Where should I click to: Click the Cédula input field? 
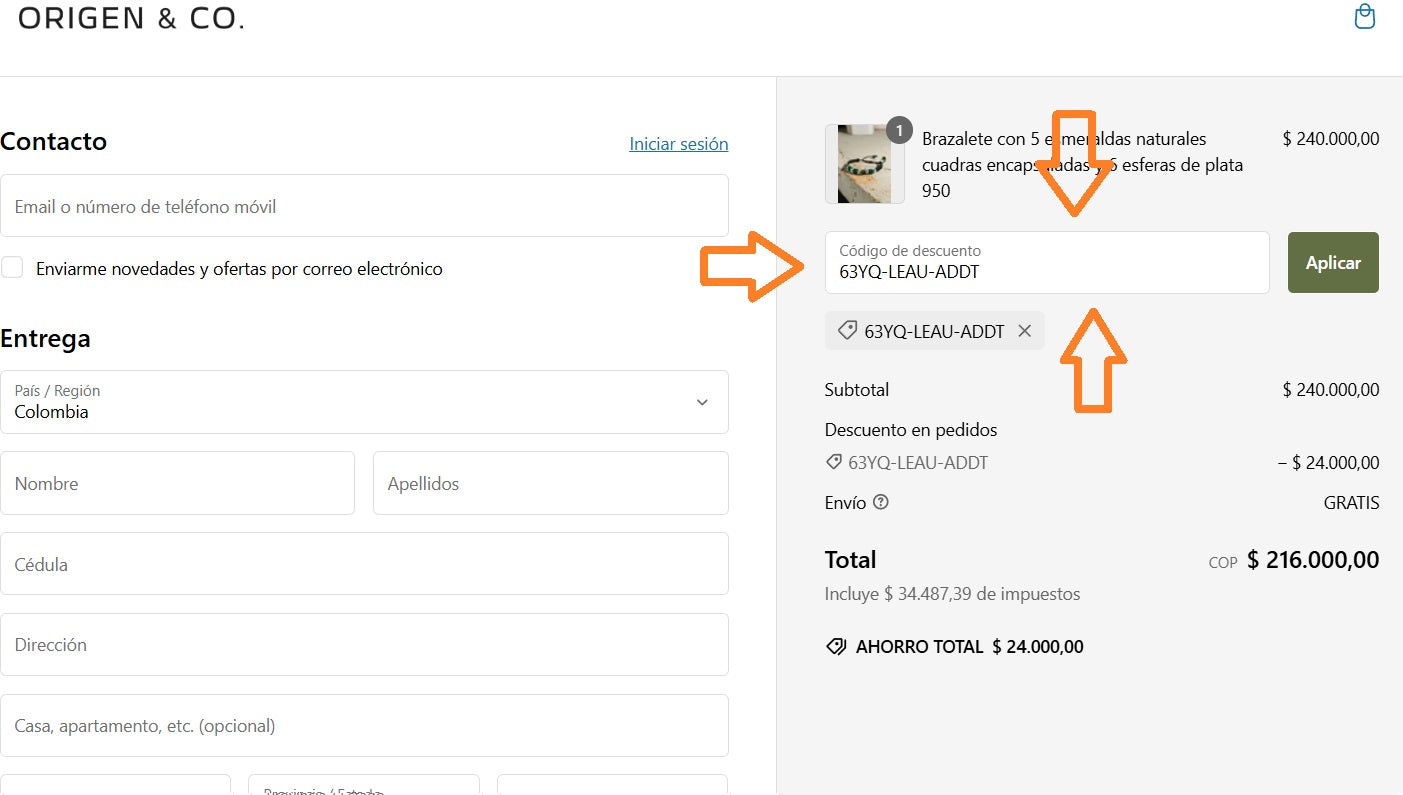point(364,564)
